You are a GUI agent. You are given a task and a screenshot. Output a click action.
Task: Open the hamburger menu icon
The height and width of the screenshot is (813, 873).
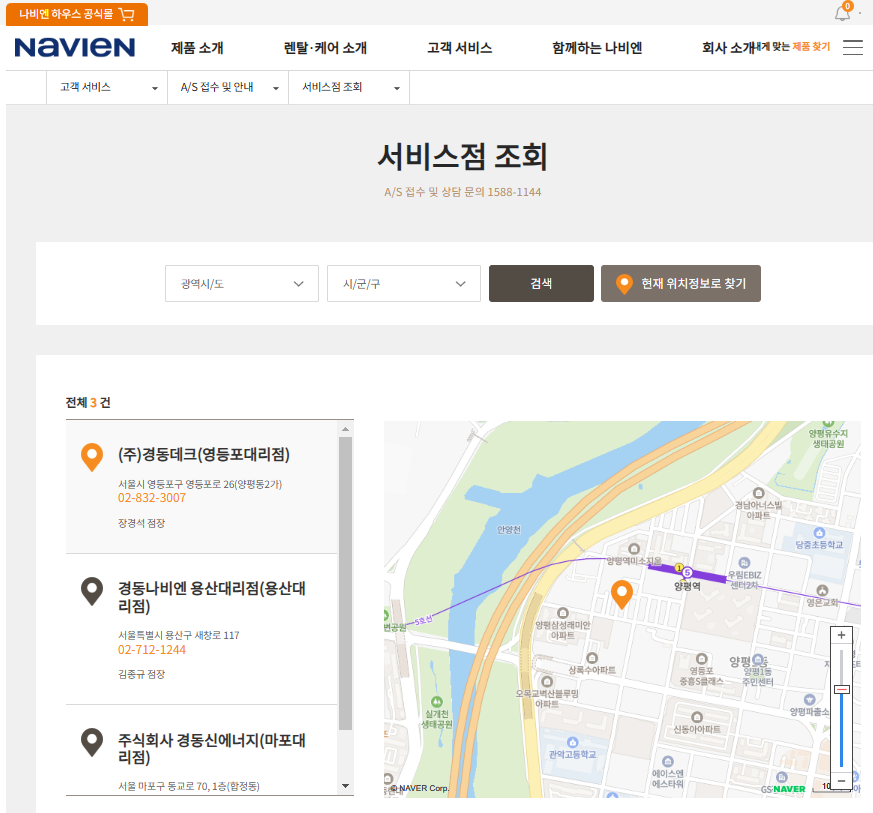(852, 47)
